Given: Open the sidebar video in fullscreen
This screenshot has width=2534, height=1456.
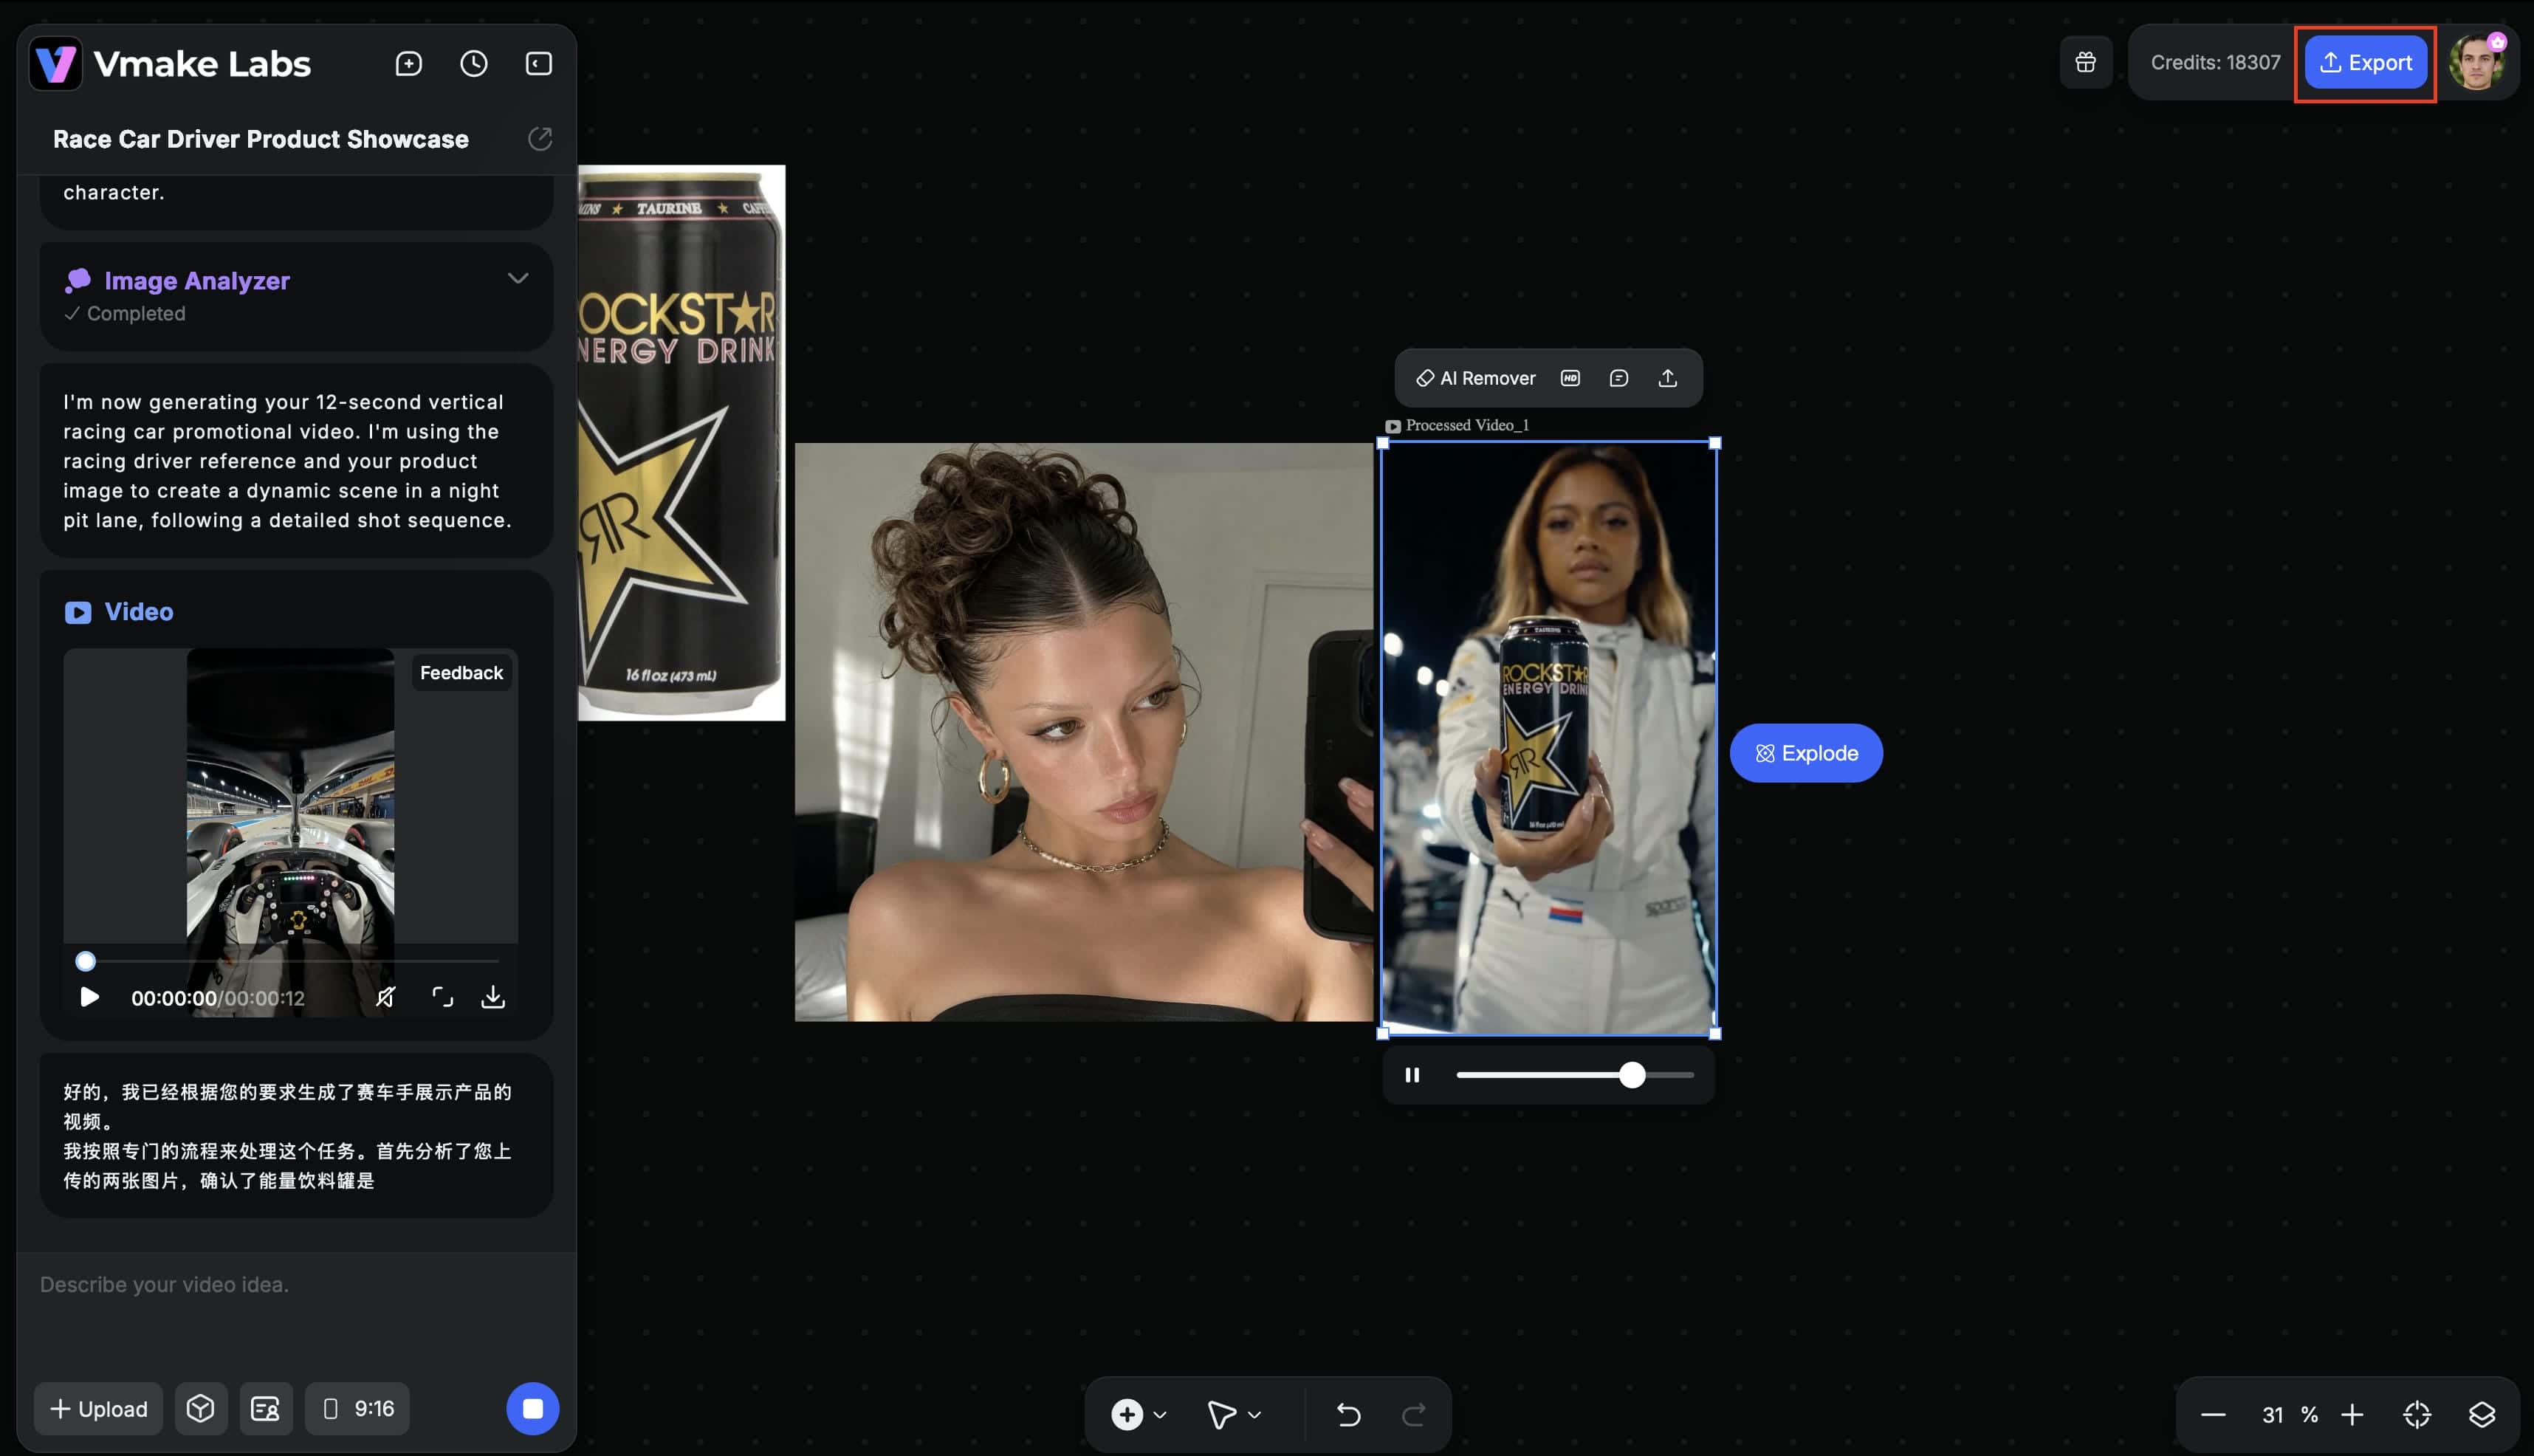Looking at the screenshot, I should click(442, 997).
